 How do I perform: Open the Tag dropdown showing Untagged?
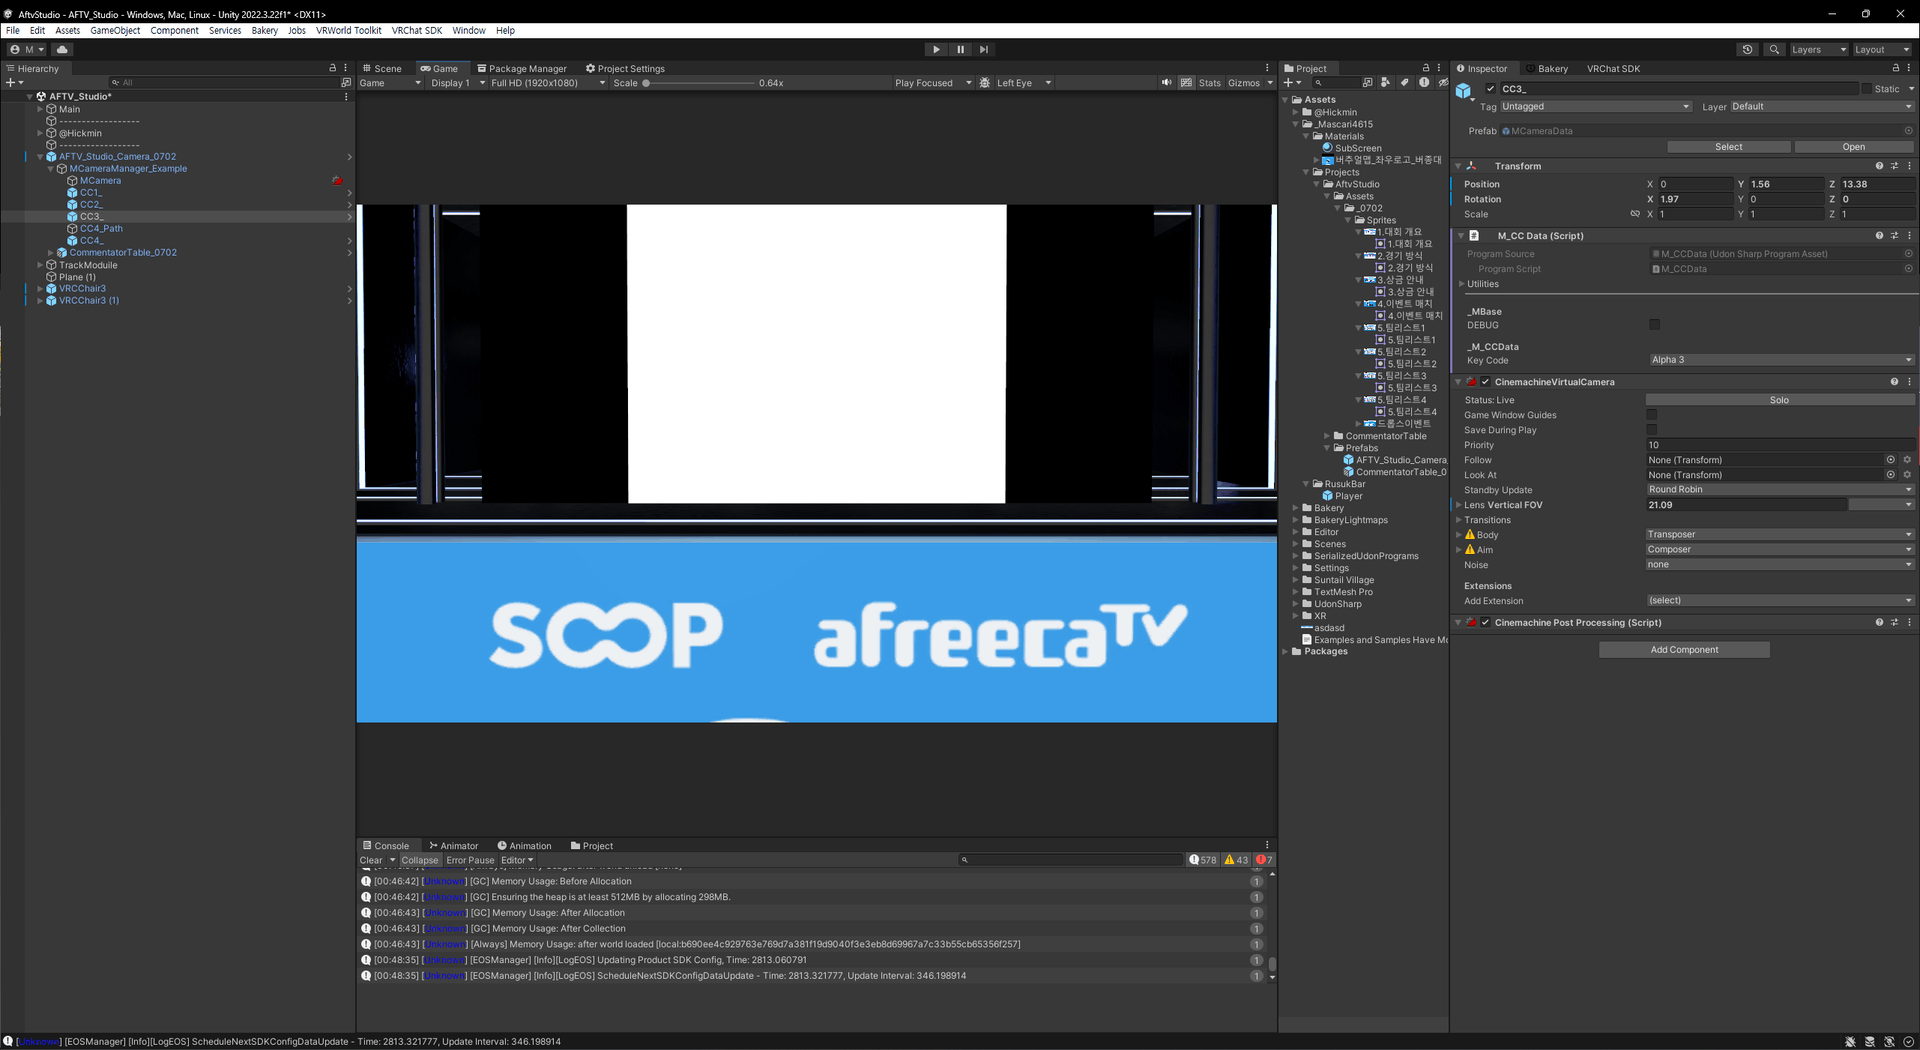[x=1595, y=107]
